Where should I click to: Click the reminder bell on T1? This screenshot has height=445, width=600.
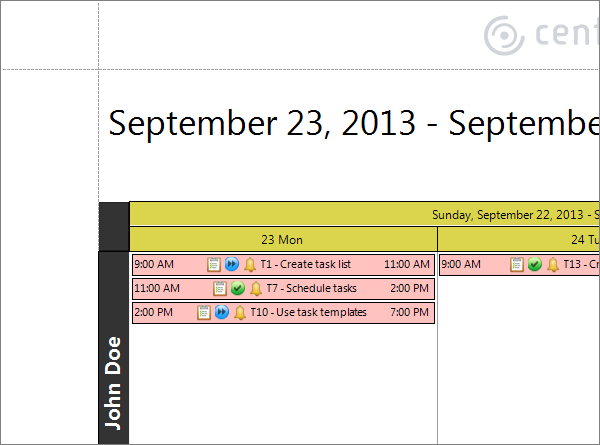coord(250,264)
